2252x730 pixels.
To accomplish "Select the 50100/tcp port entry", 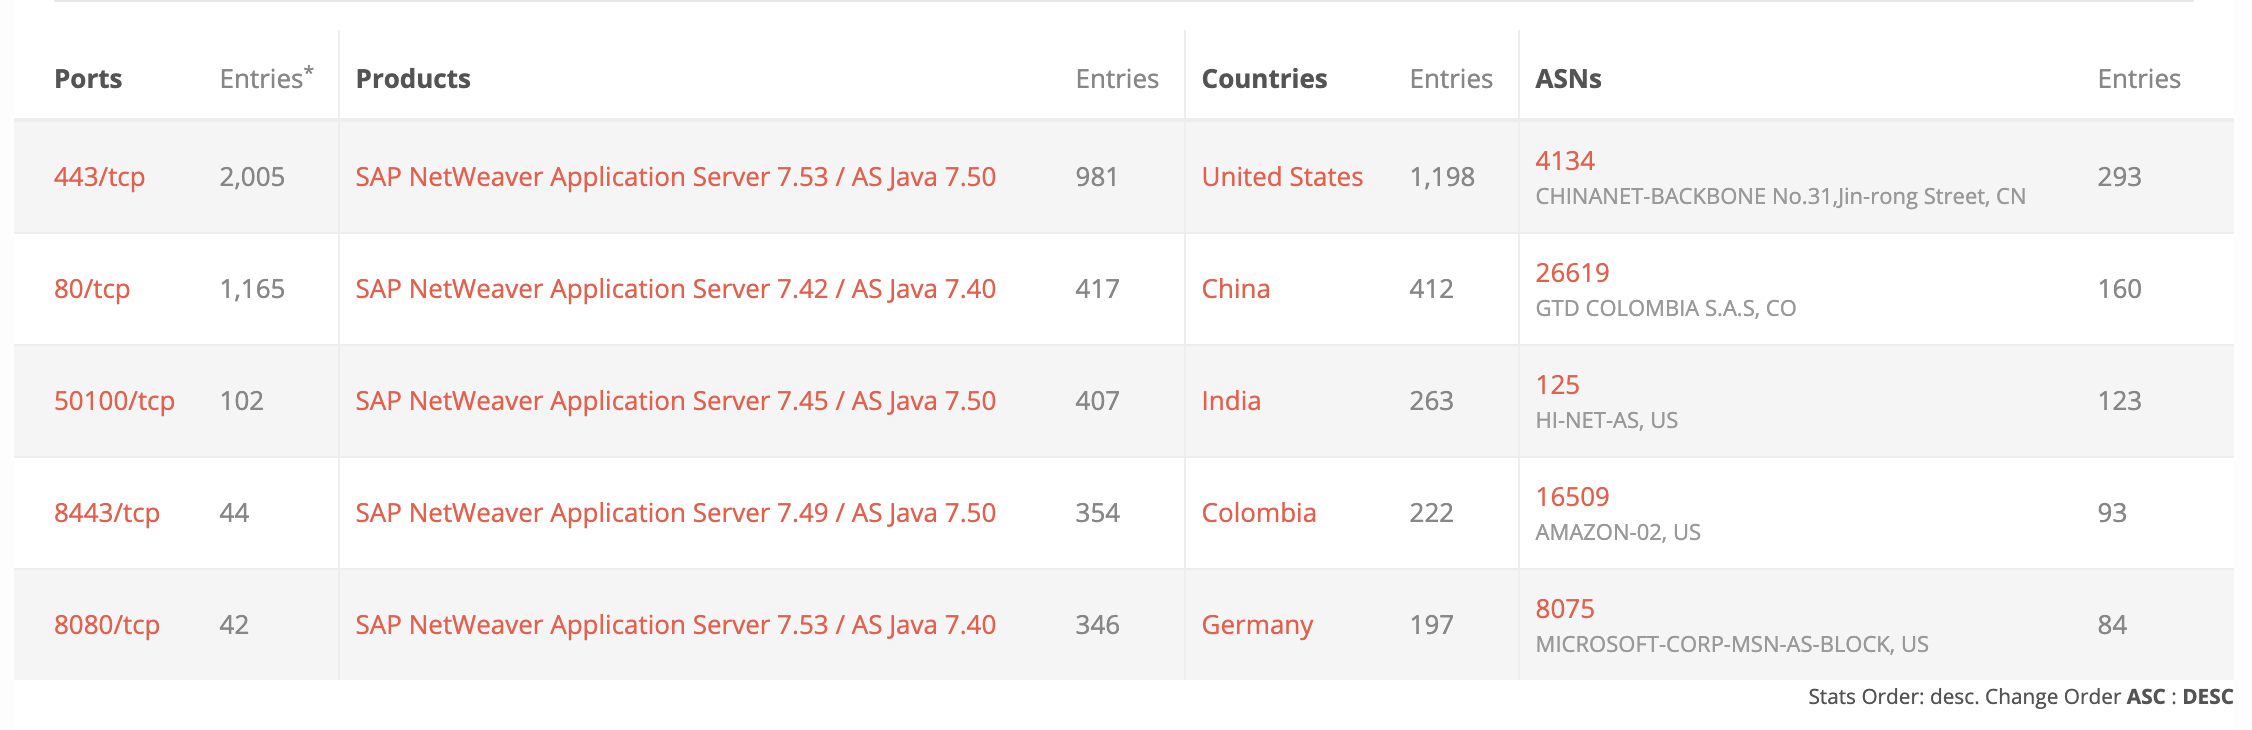I will coord(114,401).
